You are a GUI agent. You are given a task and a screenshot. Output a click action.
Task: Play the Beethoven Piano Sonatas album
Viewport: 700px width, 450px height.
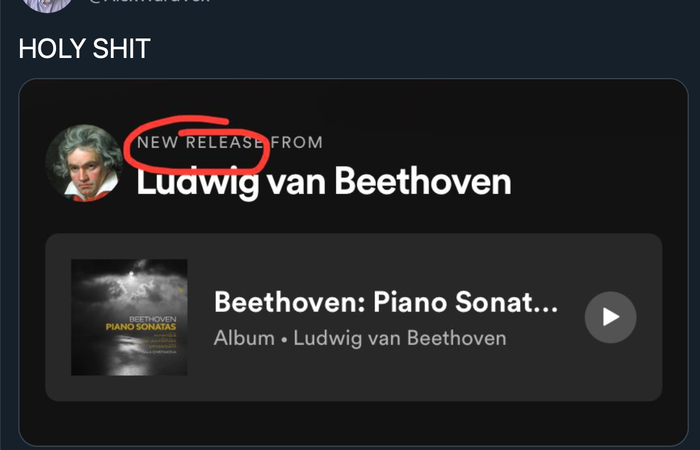610,317
